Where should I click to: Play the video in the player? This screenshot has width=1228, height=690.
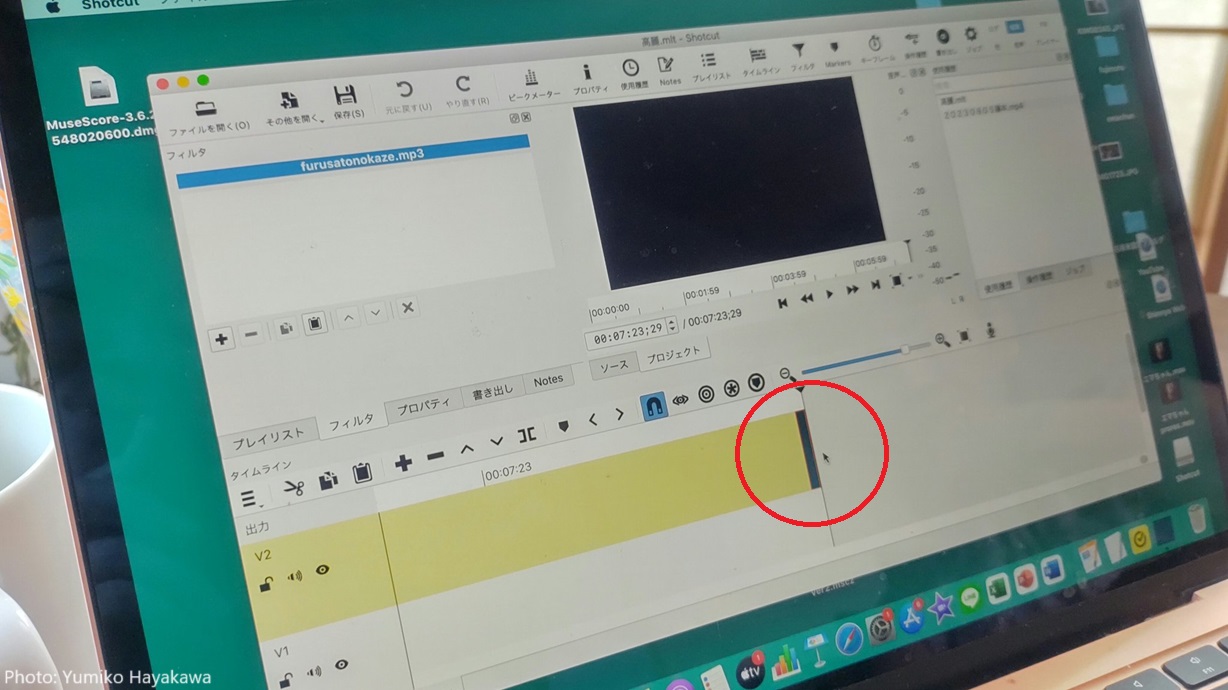tap(830, 294)
